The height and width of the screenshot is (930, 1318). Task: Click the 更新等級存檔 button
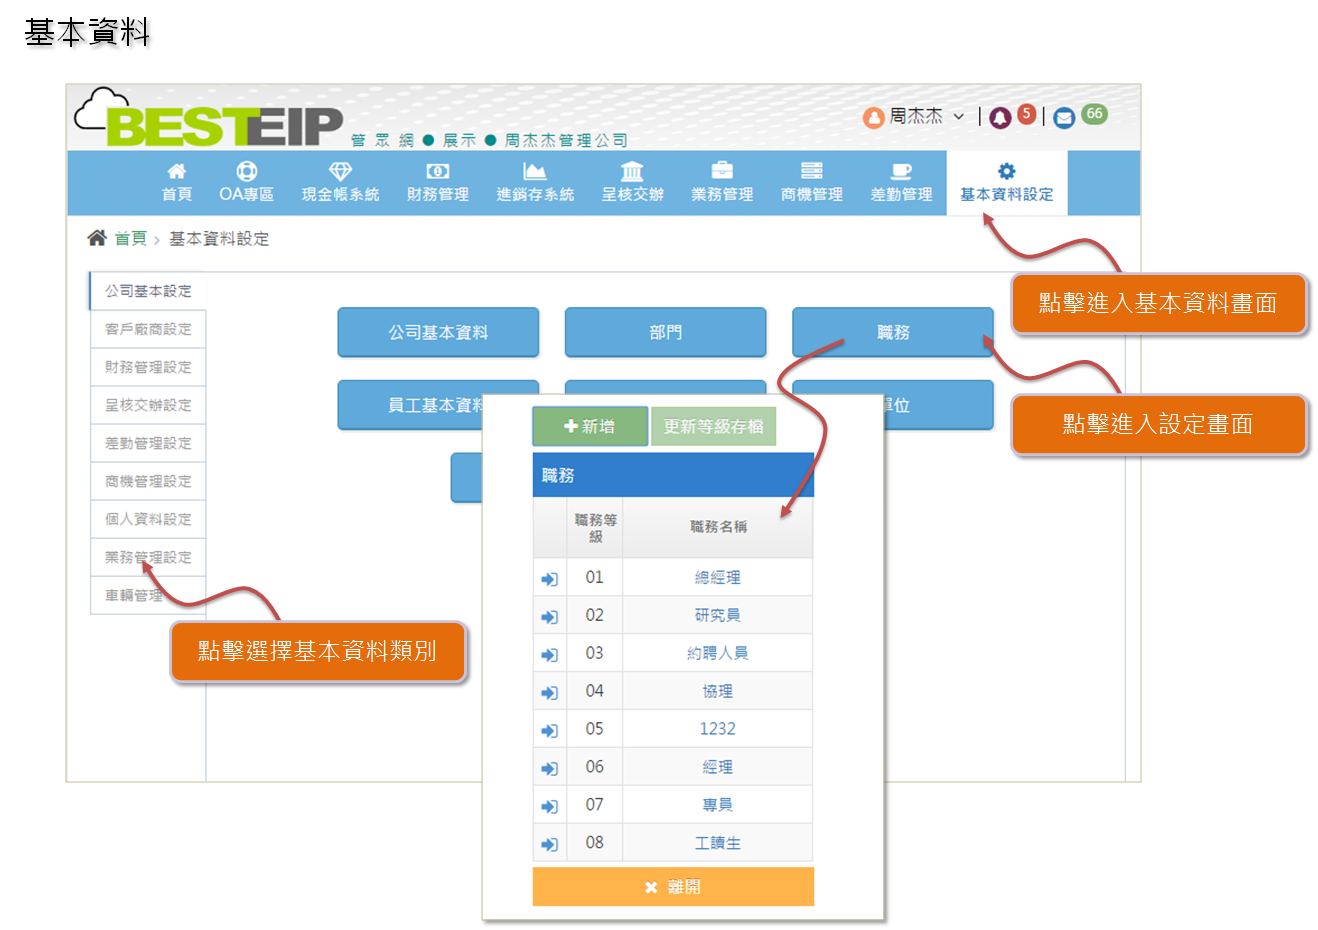click(x=713, y=426)
